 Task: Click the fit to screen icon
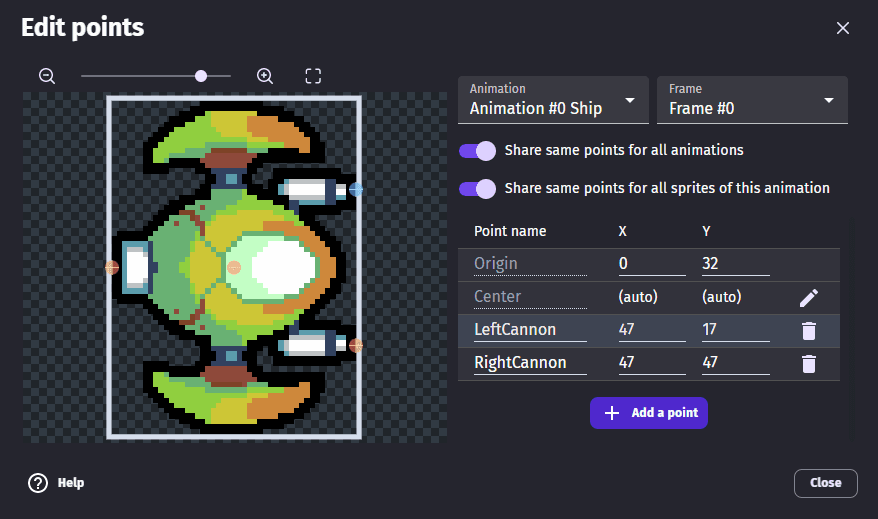(x=313, y=76)
